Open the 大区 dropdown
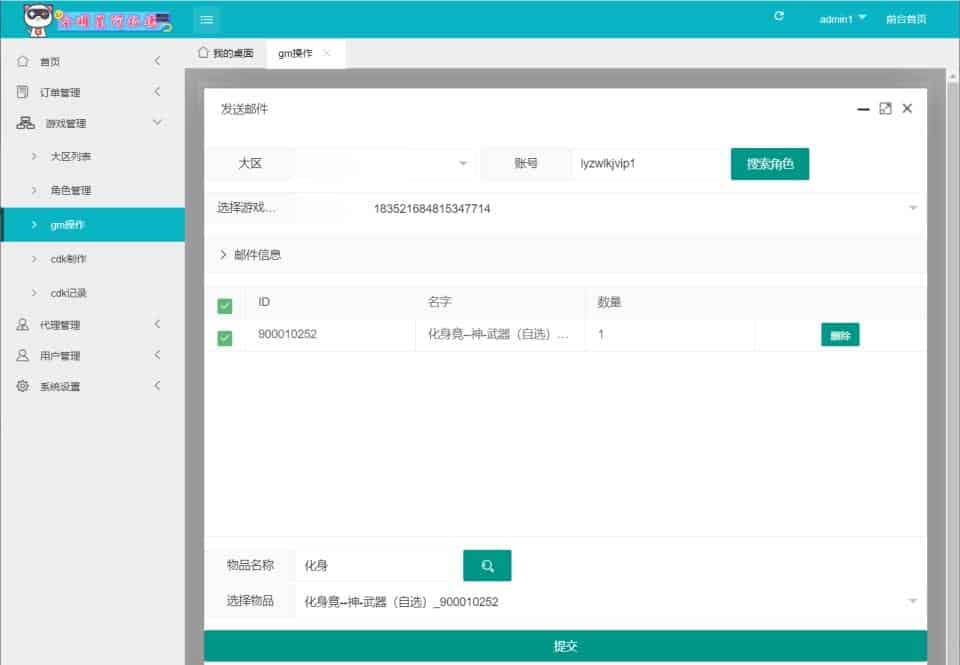Image resolution: width=960 pixels, height=665 pixels. 384,163
